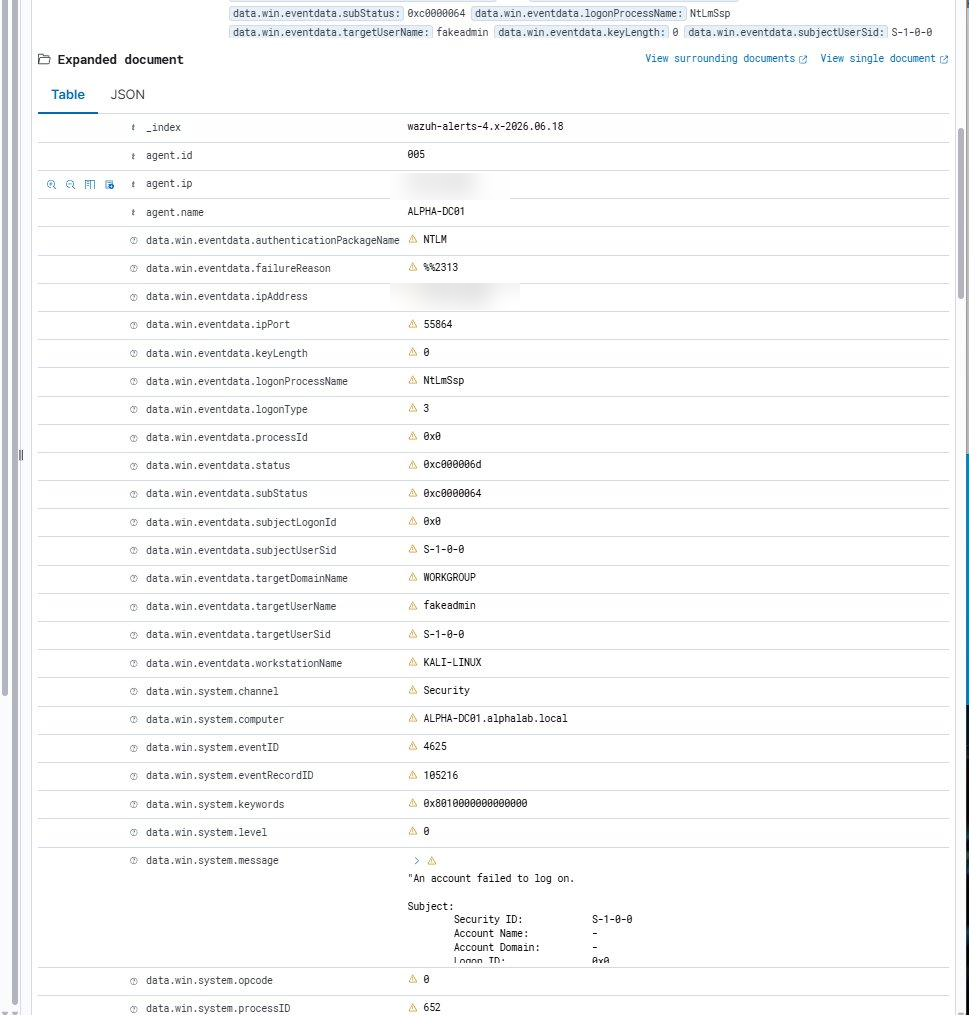980x1036 pixels.
Task: Select agent.name value ALPHA-DC01
Action: (435, 211)
